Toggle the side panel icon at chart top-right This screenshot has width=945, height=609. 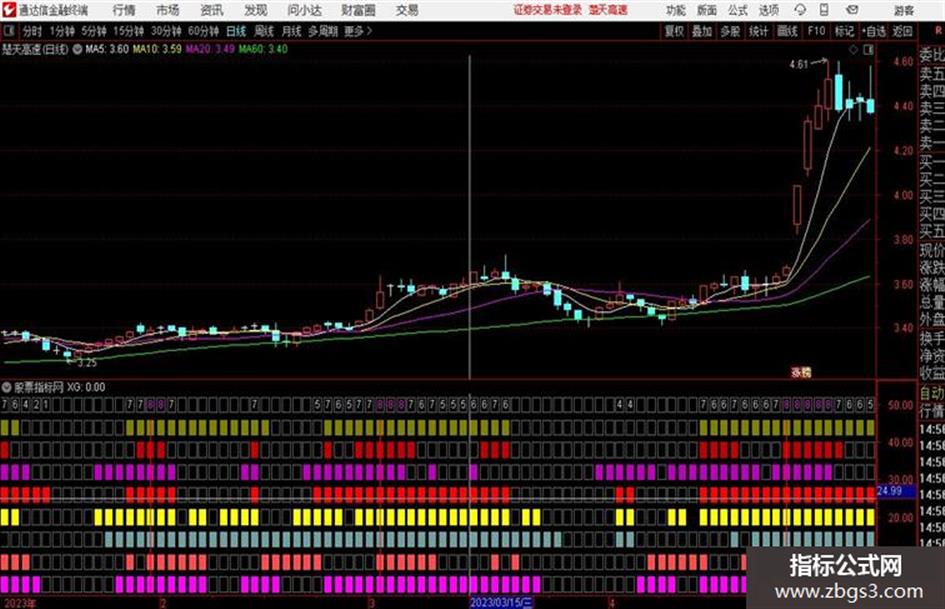pos(868,50)
